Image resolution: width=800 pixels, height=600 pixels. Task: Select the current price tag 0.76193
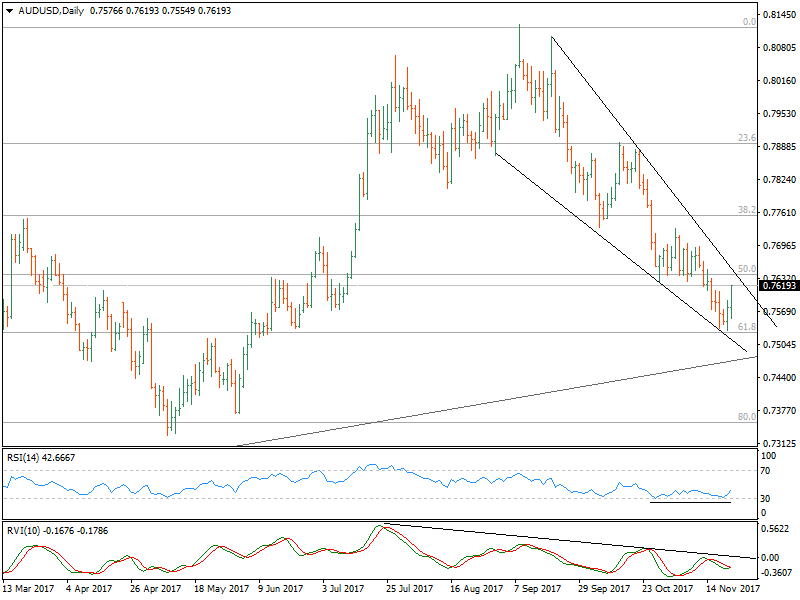[x=779, y=286]
